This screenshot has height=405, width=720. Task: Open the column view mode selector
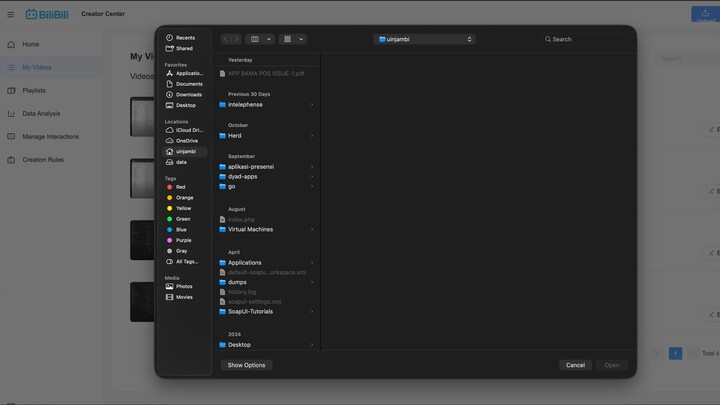(260, 39)
